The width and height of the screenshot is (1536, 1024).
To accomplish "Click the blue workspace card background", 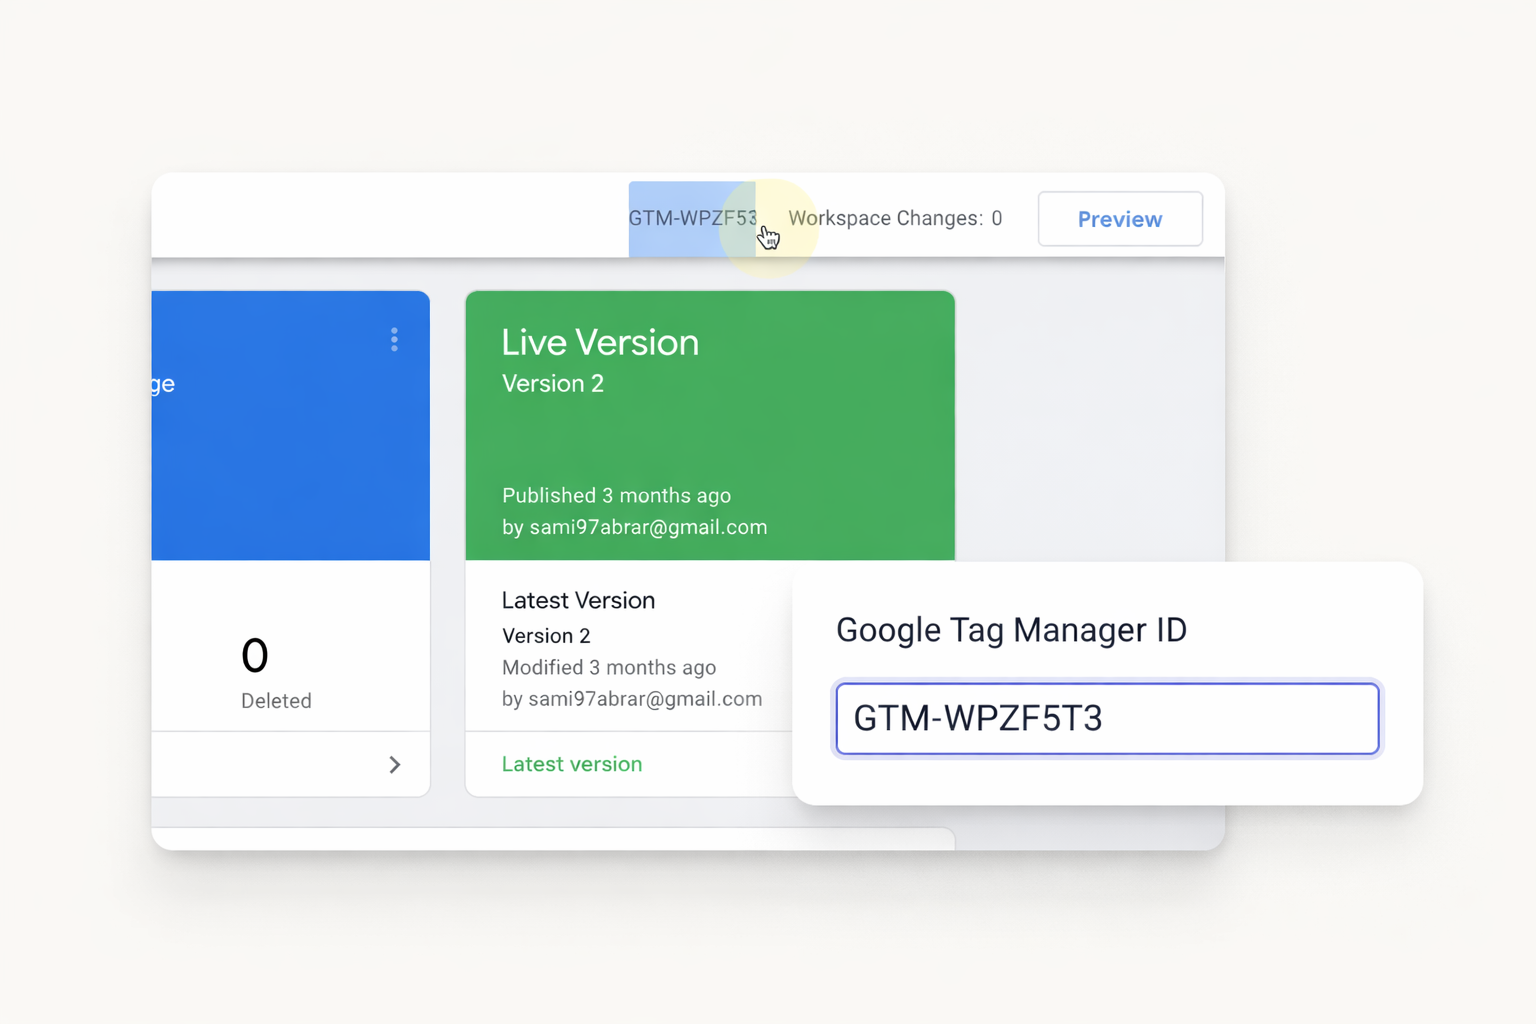I will 290,470.
